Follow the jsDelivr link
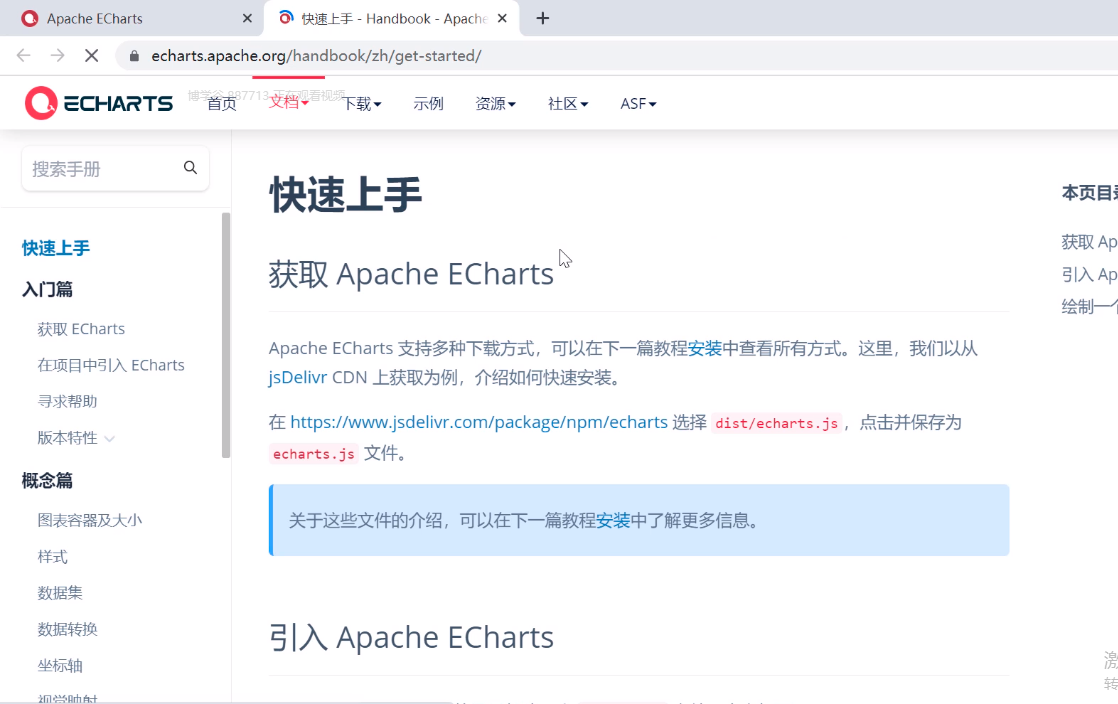 [x=298, y=377]
